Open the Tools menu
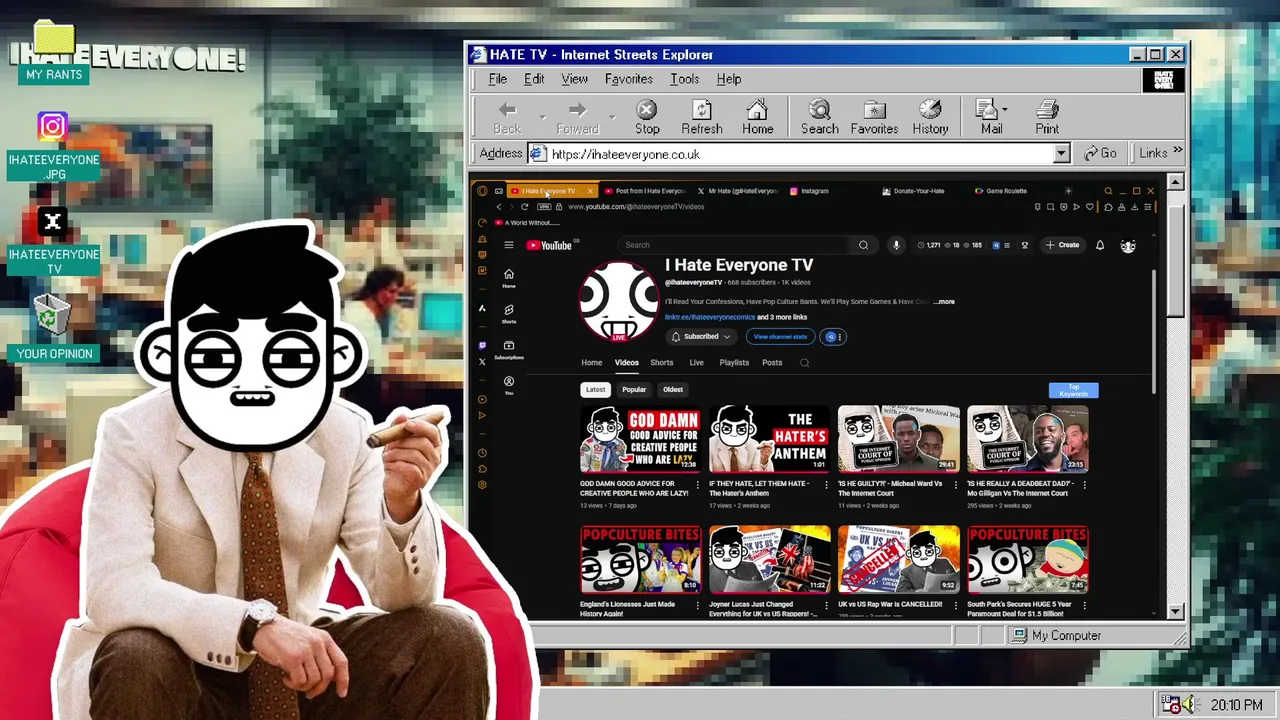This screenshot has height=720, width=1280. (684, 79)
